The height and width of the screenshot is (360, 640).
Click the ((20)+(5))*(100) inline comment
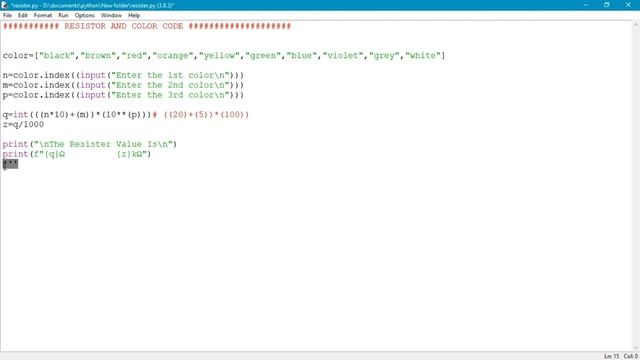coord(206,115)
